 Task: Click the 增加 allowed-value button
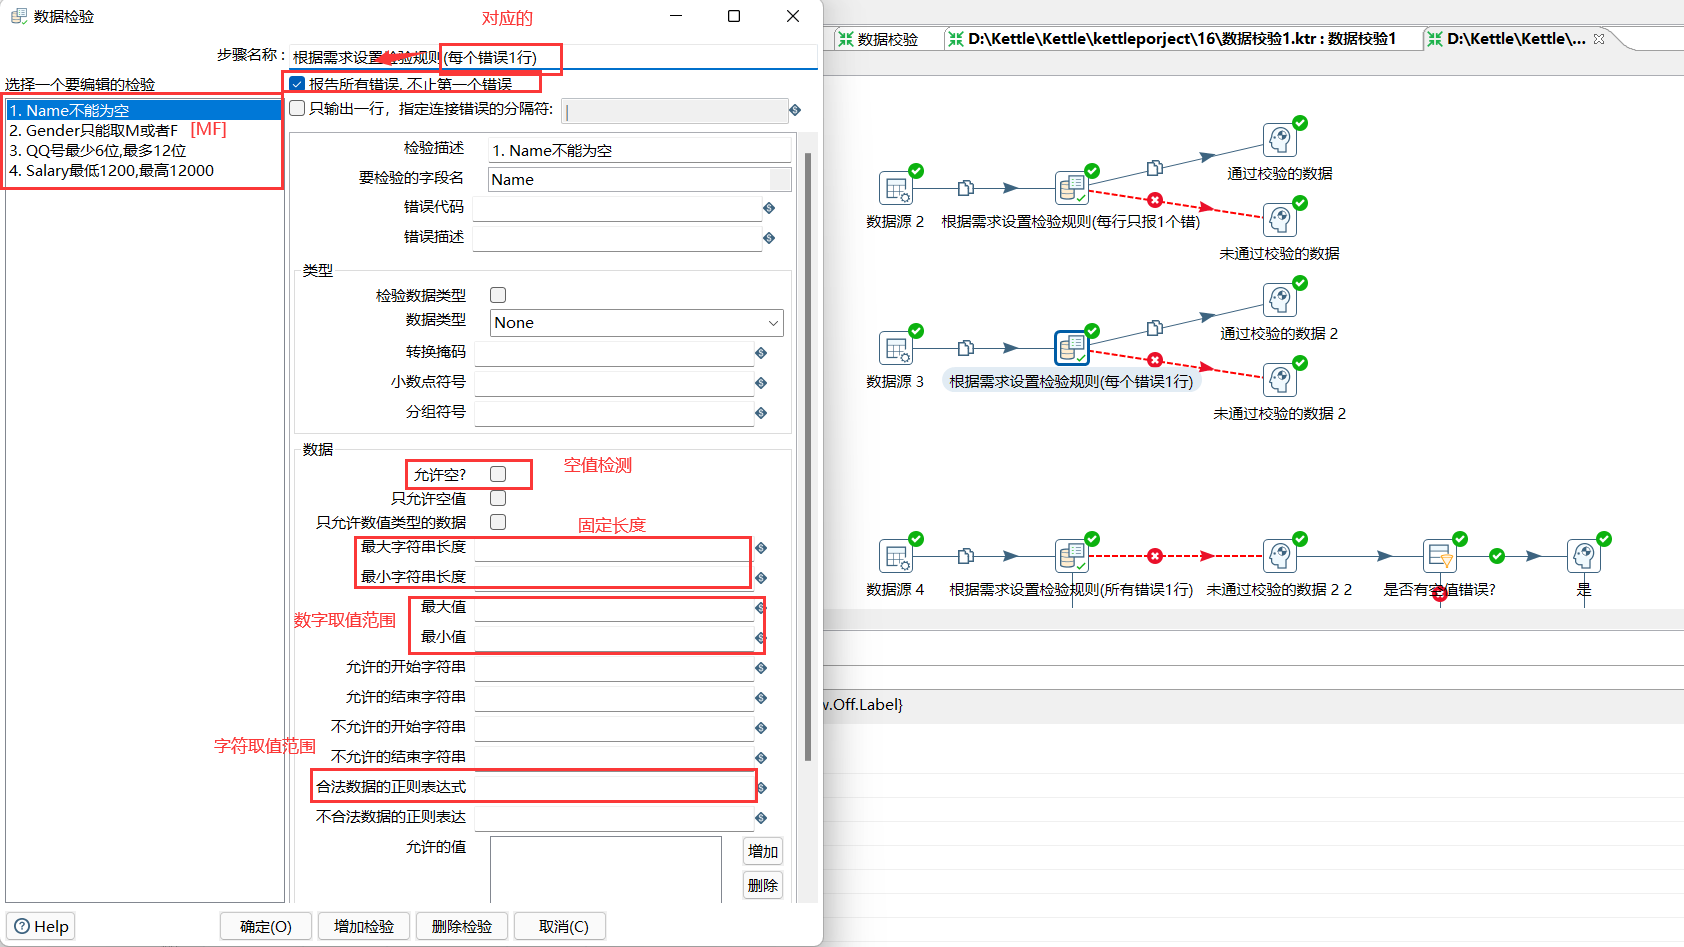(x=763, y=851)
